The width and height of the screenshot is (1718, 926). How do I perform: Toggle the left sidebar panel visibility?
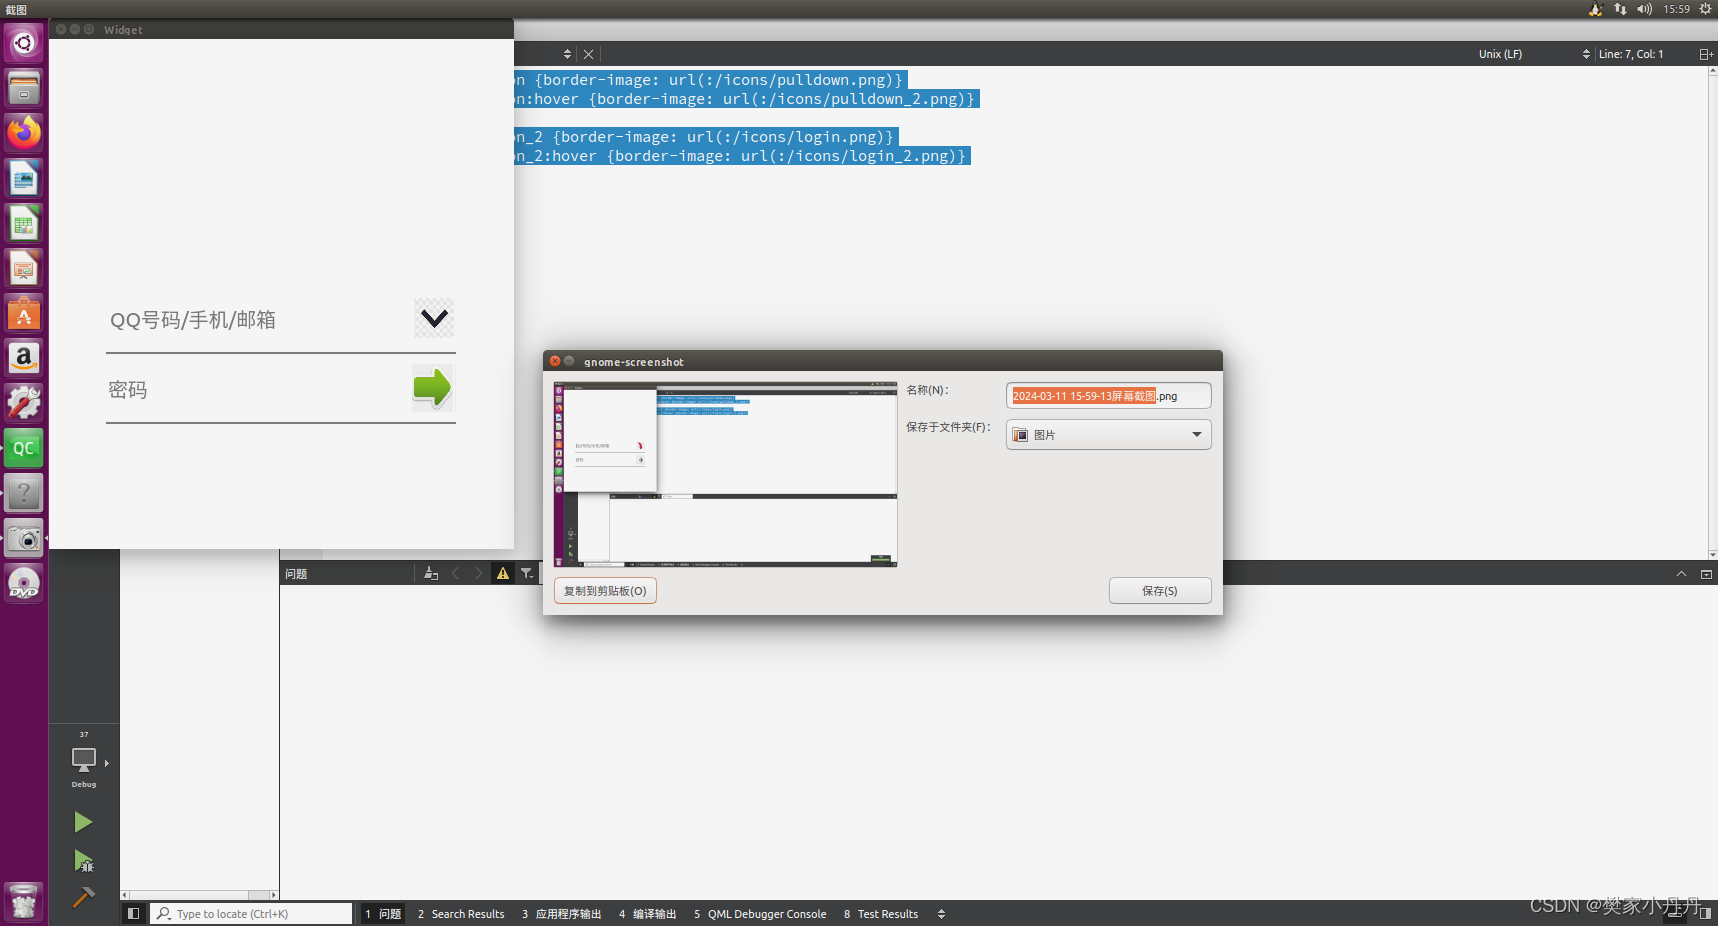[x=133, y=913]
